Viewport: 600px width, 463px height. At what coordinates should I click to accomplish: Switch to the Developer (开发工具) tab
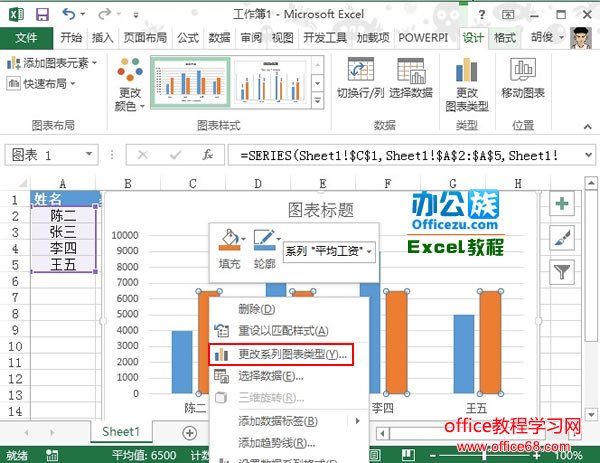point(325,37)
